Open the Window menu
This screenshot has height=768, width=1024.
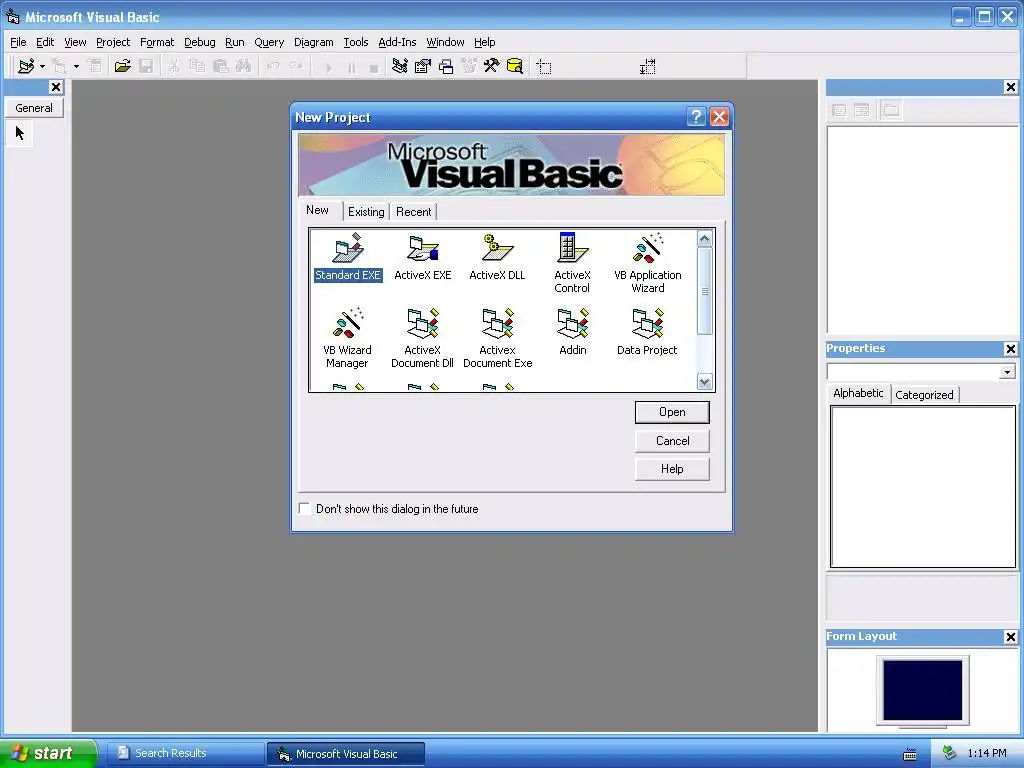tap(445, 42)
